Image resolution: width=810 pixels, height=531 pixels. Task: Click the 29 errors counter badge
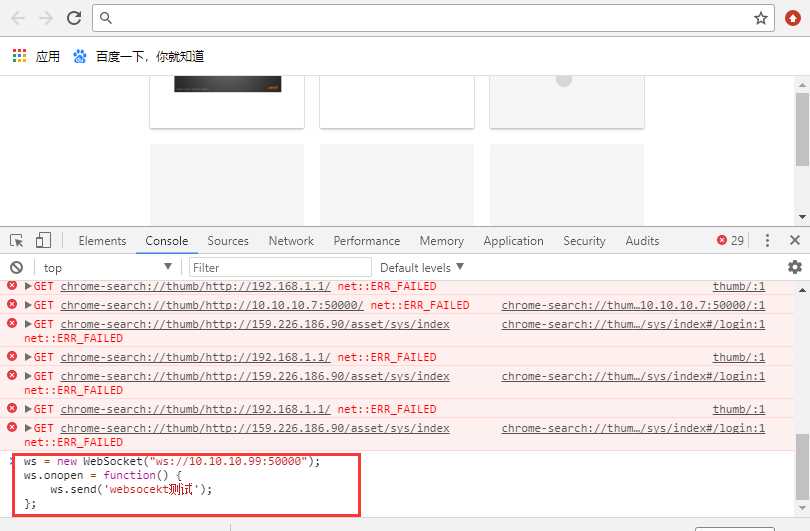pos(730,240)
